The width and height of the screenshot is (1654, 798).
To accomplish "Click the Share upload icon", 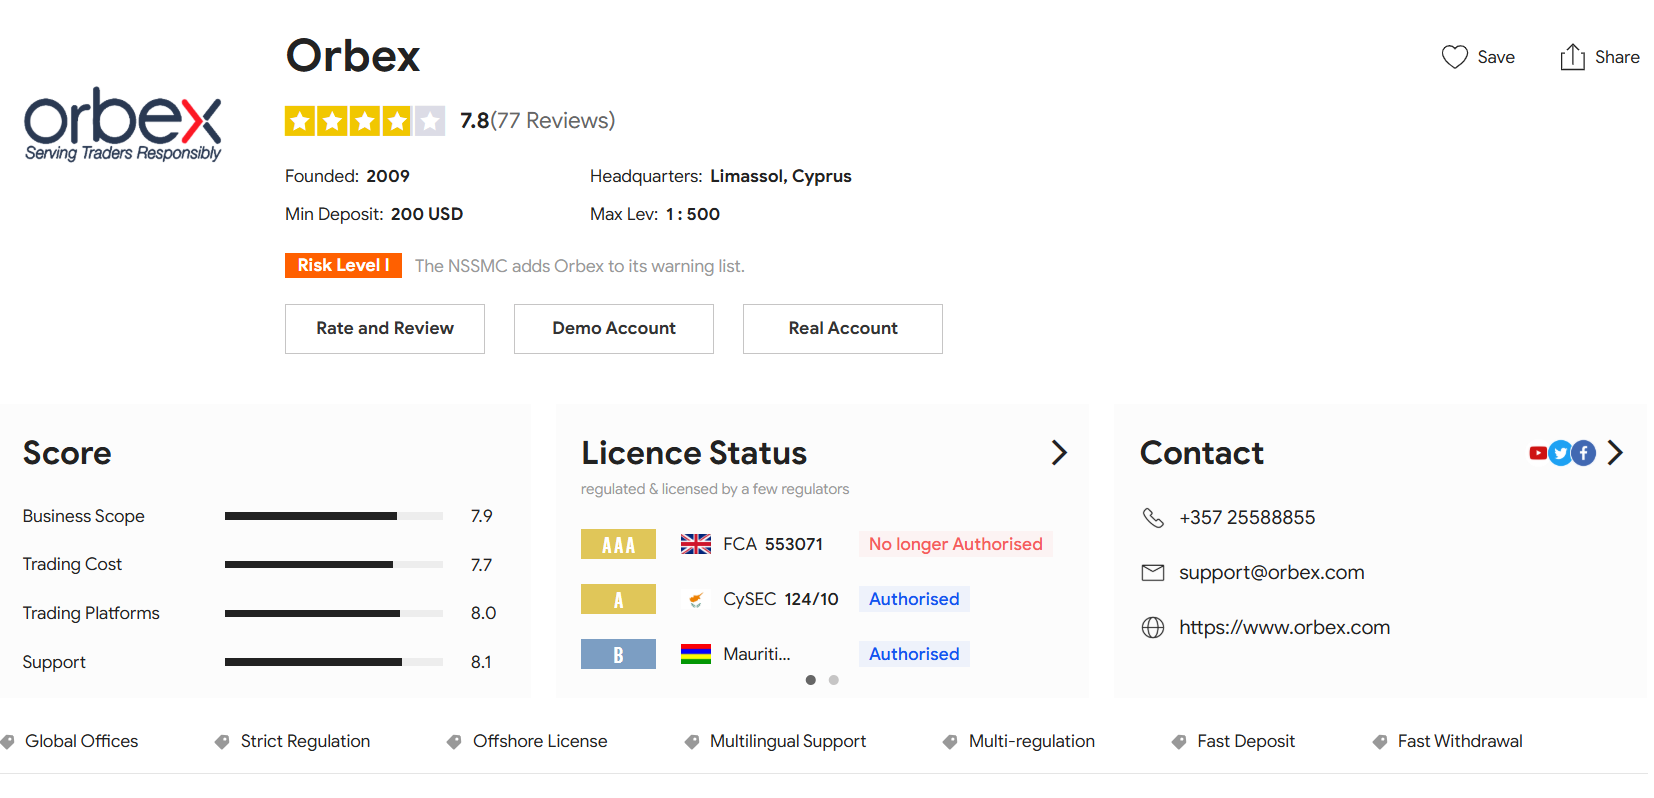I will (1572, 57).
